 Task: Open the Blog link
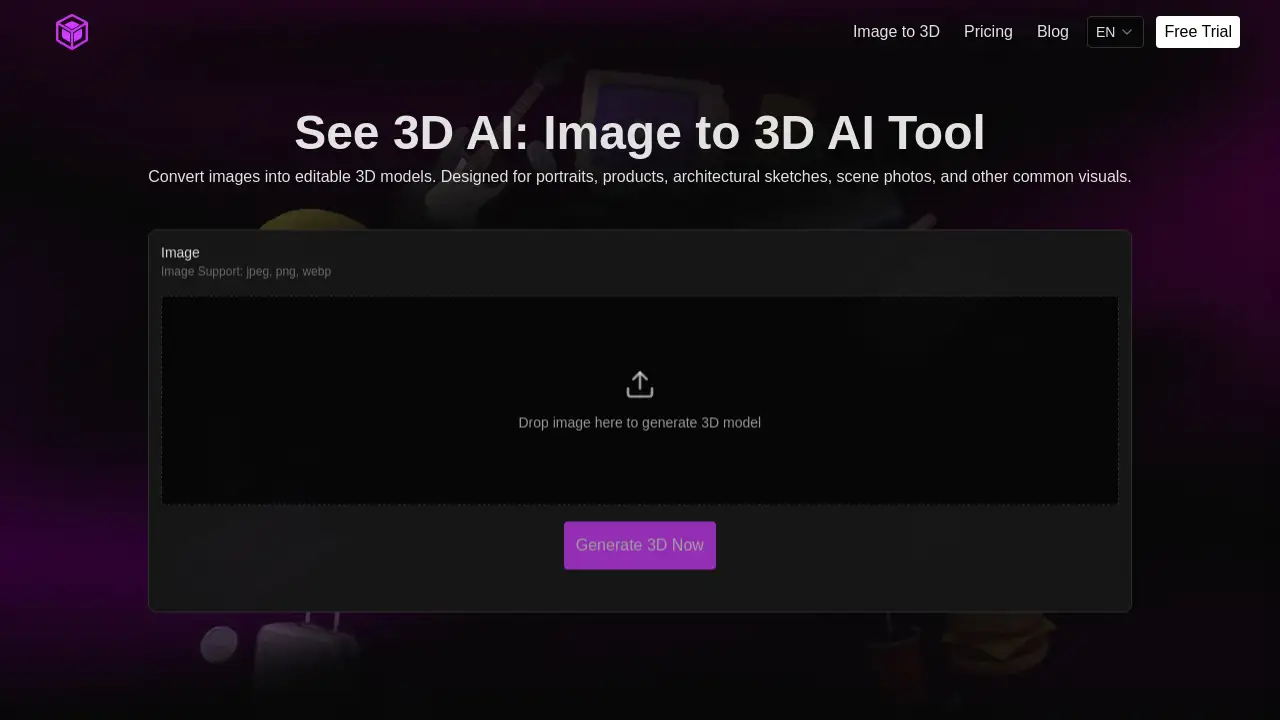(1053, 32)
